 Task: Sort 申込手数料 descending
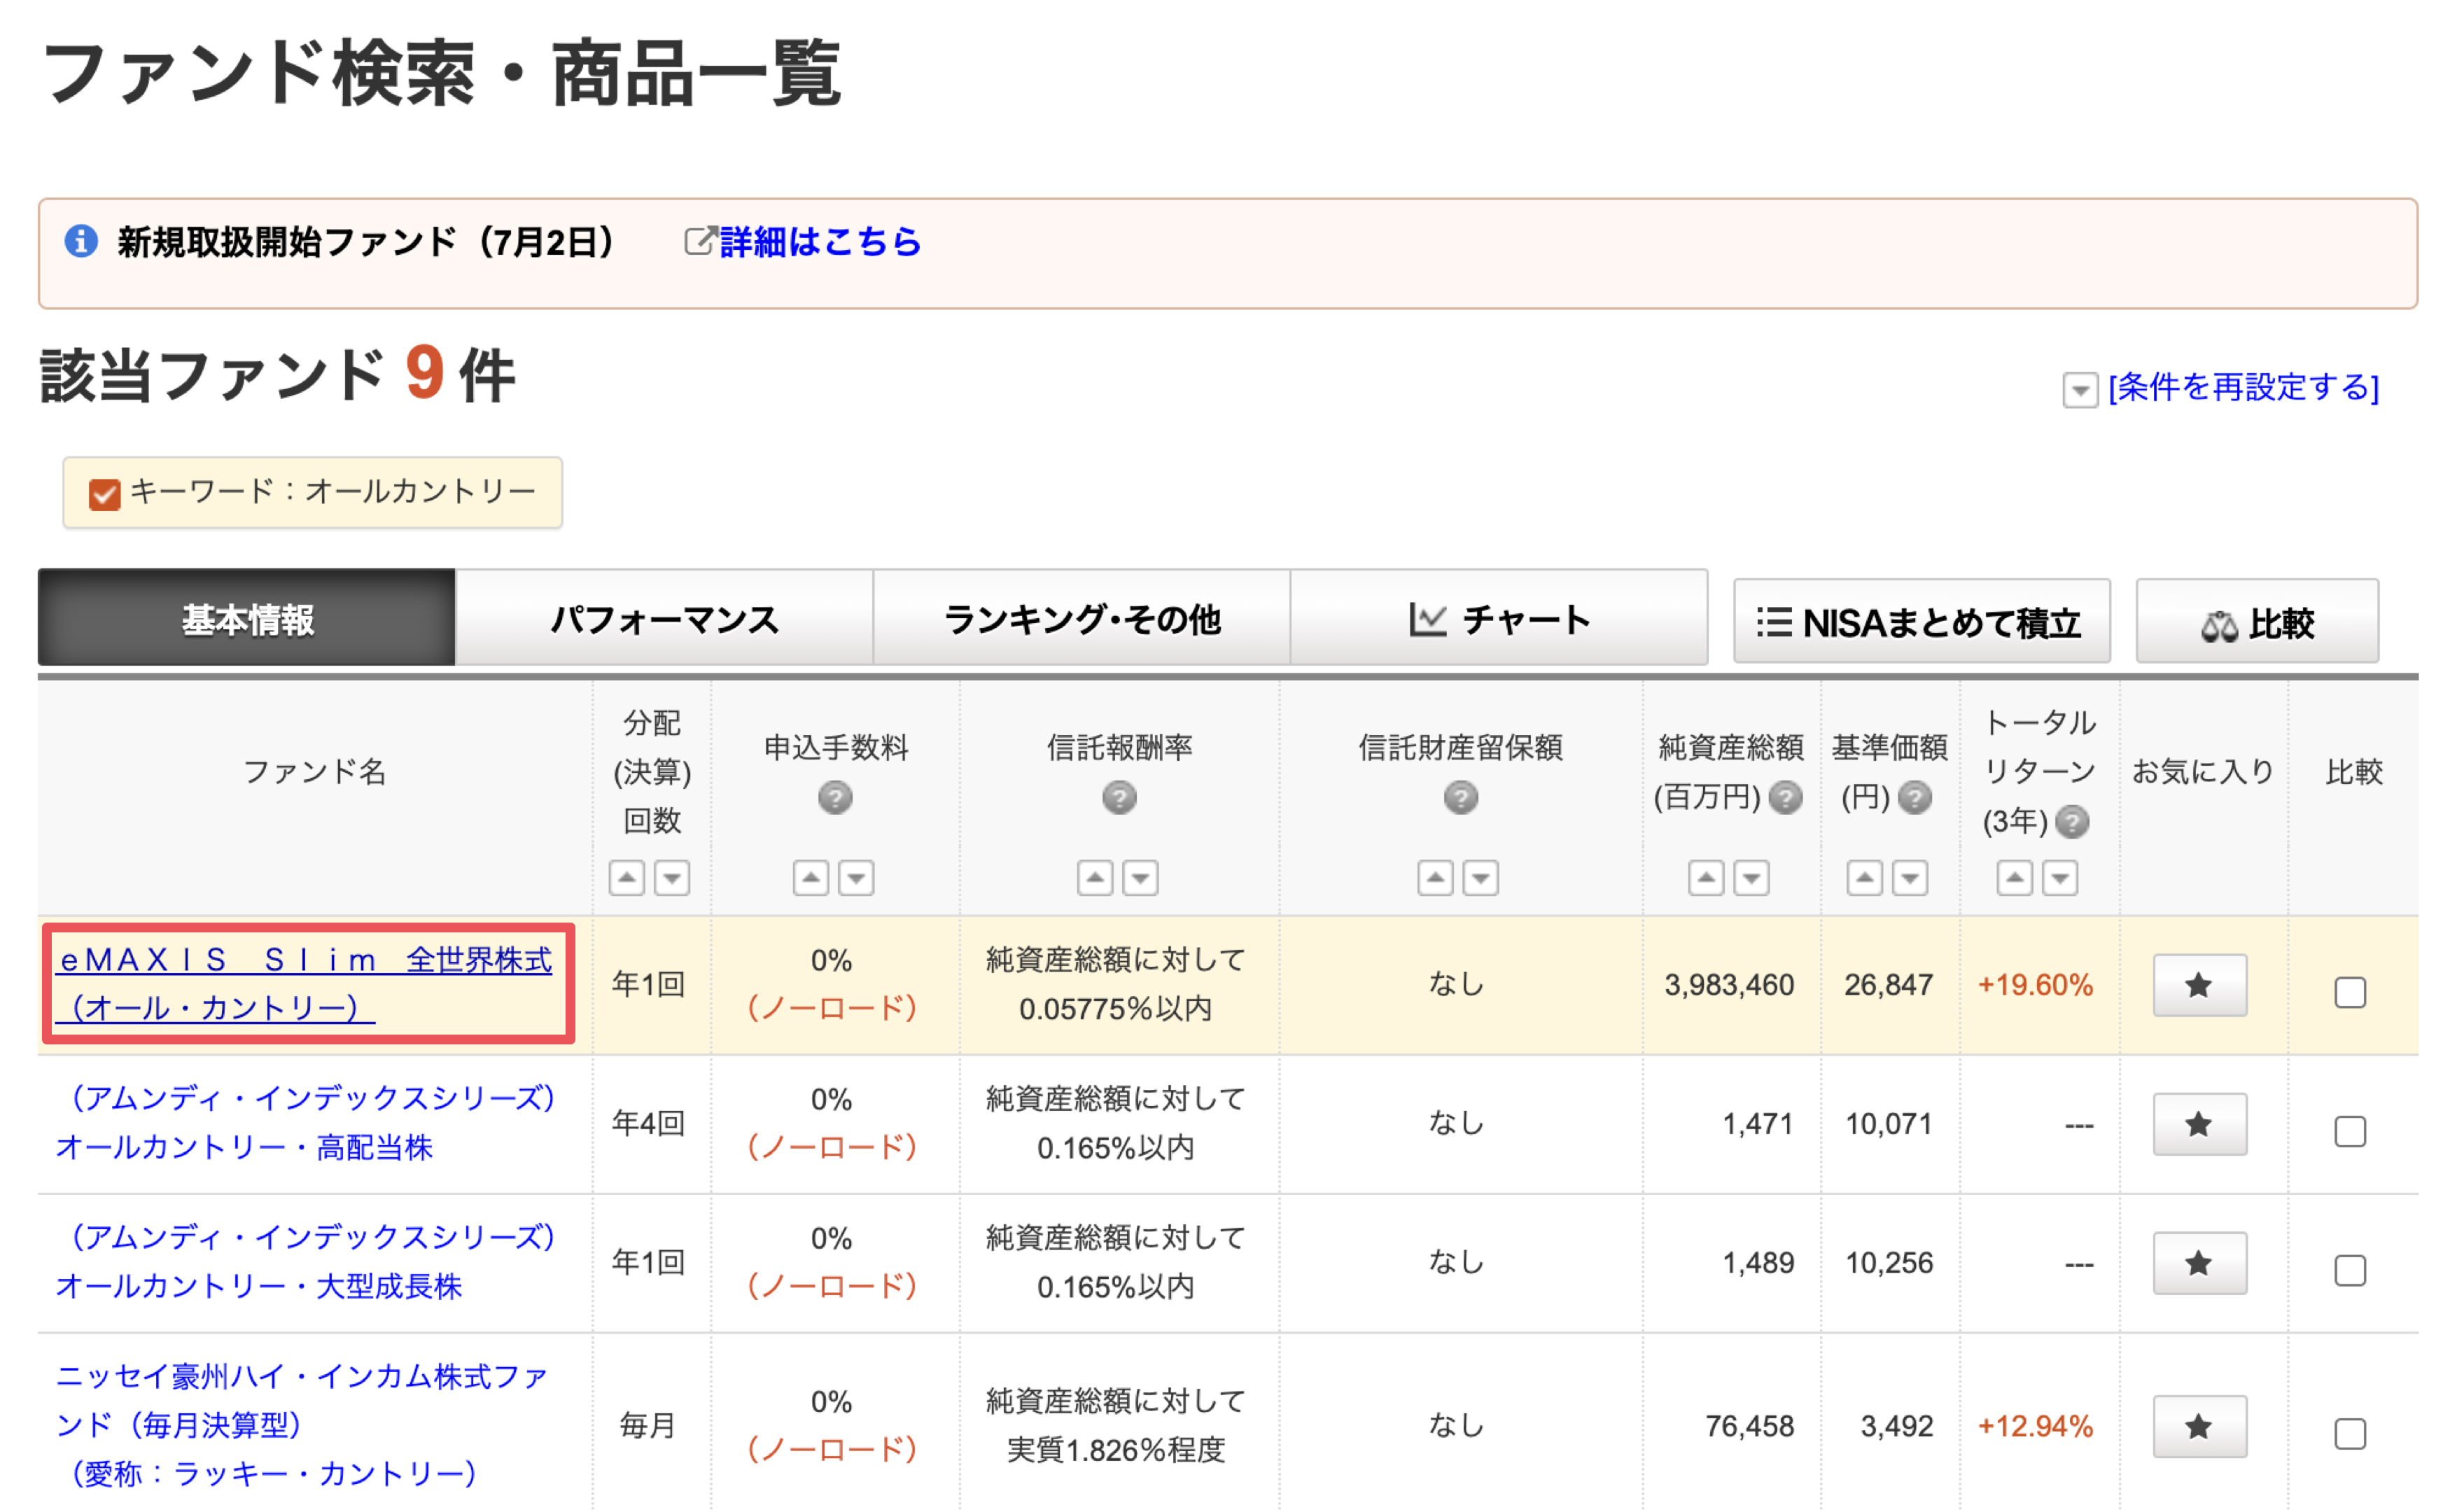tap(856, 878)
